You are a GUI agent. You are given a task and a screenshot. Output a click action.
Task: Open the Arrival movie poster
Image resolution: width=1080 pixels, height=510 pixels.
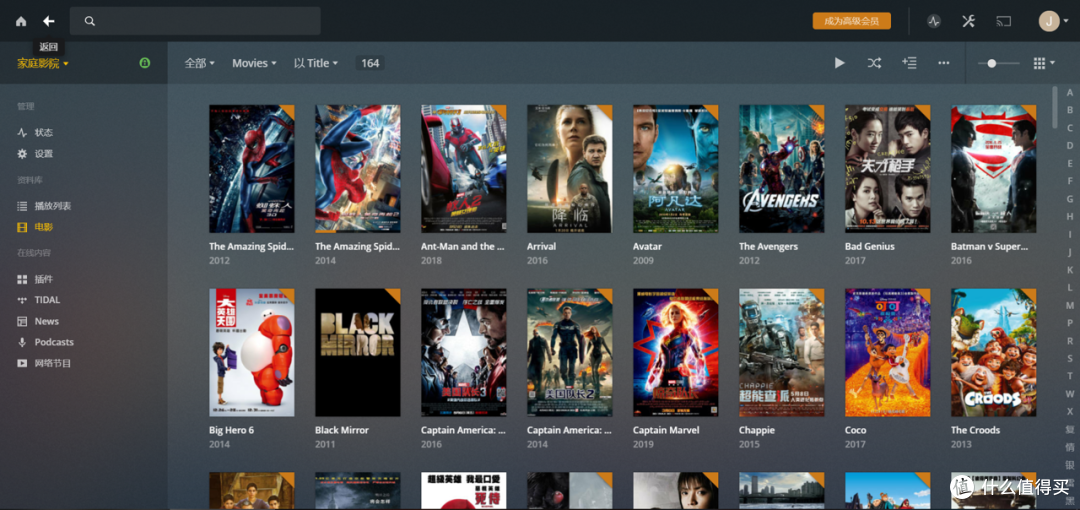pyautogui.click(x=570, y=169)
